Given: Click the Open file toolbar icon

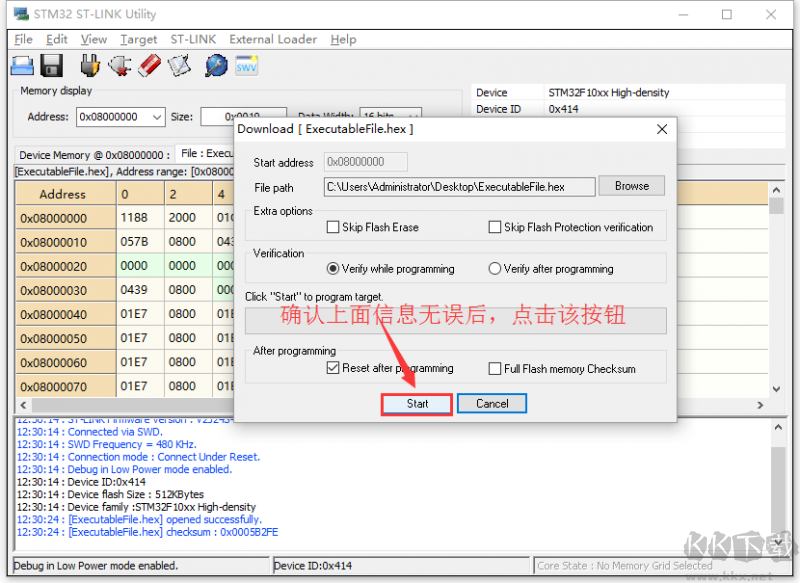Looking at the screenshot, I should tap(22, 66).
